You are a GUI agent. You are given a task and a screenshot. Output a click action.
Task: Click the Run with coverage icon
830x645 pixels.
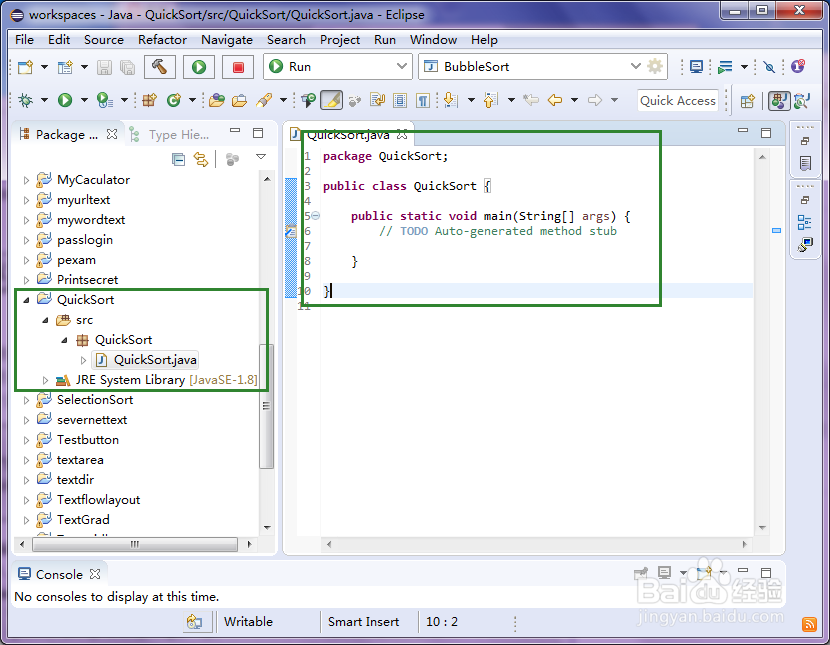coord(104,100)
